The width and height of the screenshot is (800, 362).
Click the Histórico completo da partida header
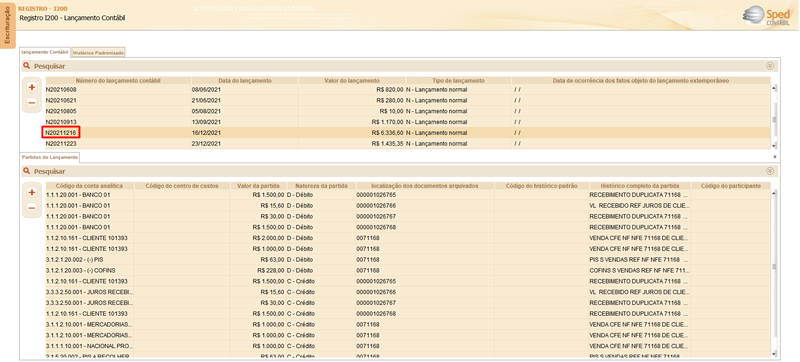tap(640, 186)
